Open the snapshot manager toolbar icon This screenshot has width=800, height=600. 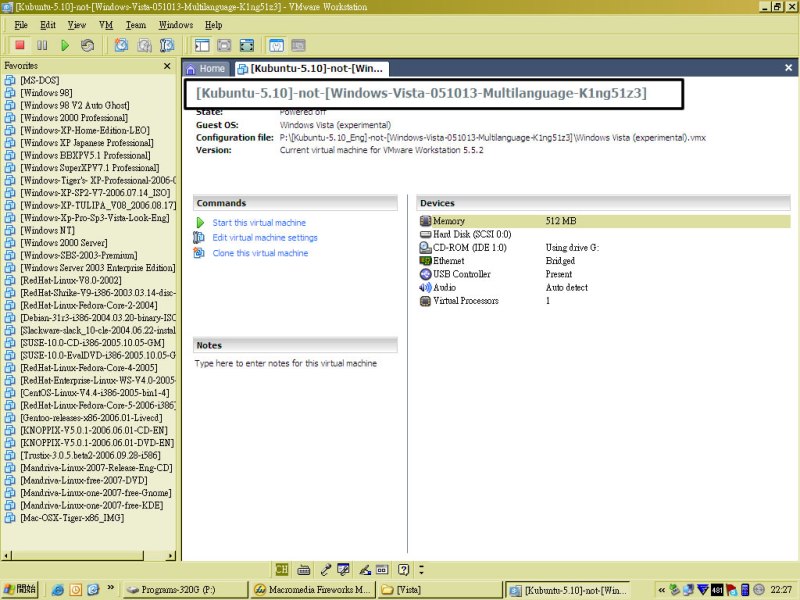[x=167, y=45]
